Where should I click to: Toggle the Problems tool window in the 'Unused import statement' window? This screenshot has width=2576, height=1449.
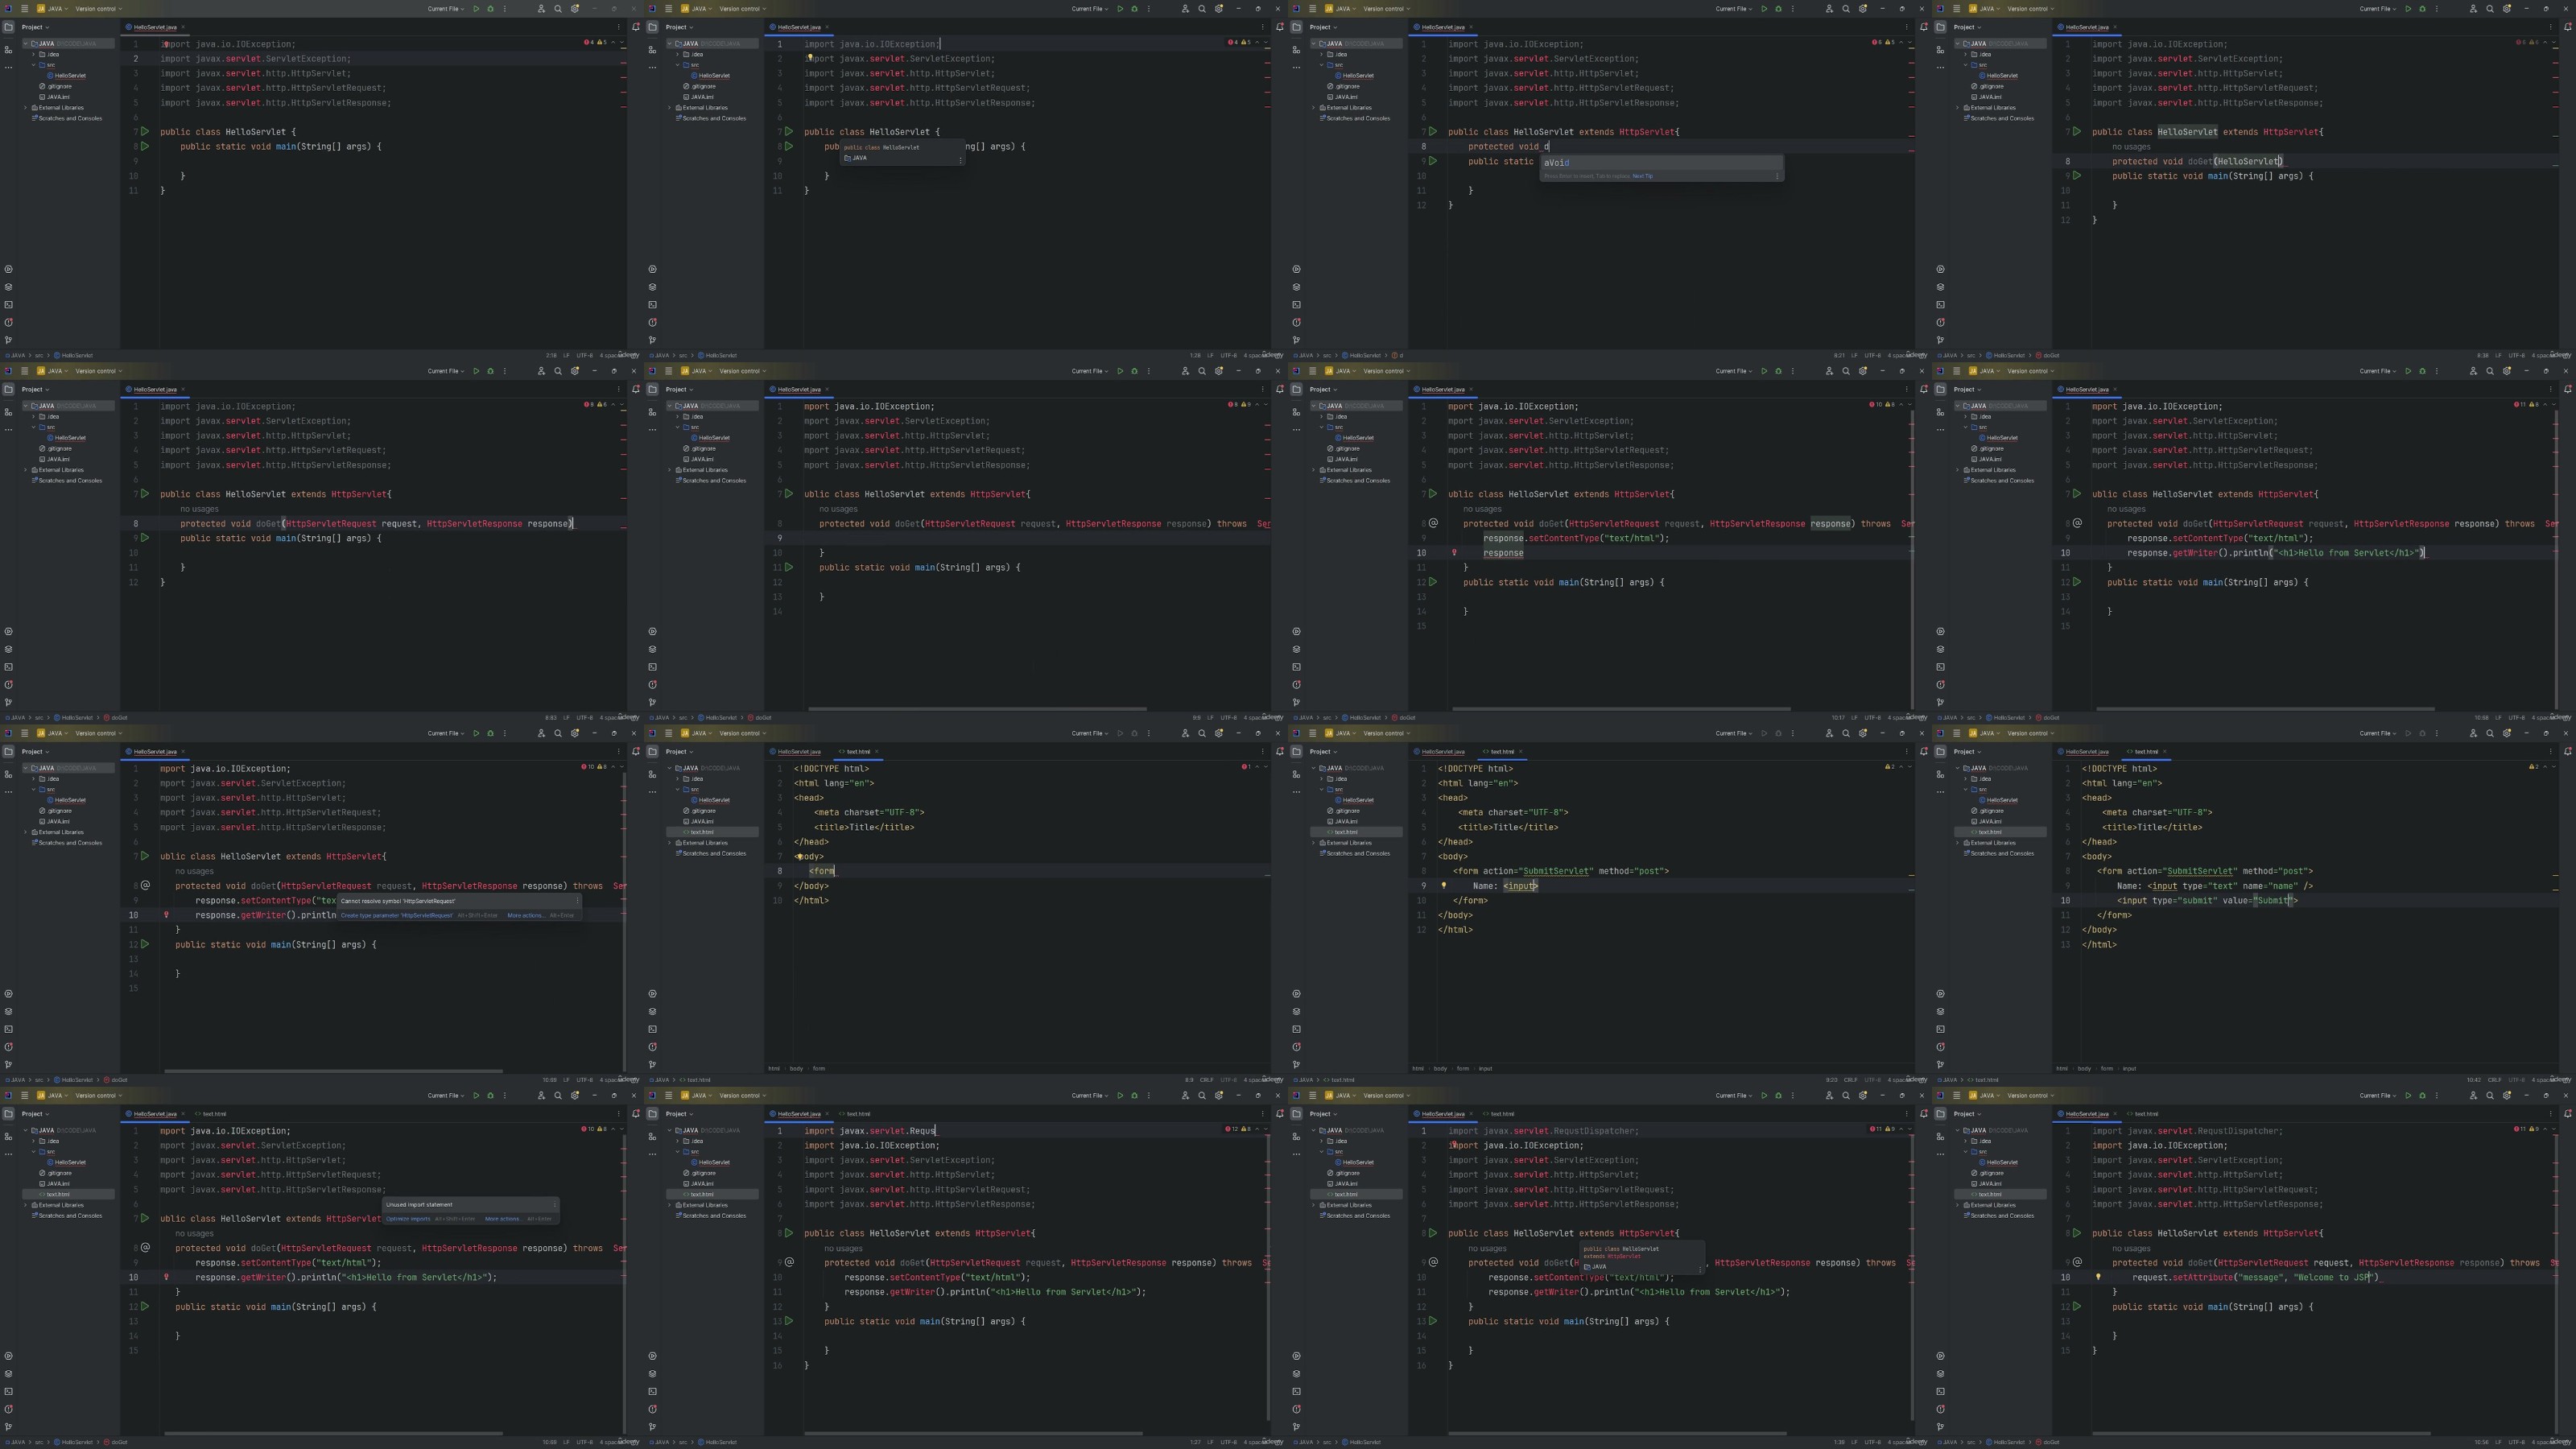(8, 1409)
